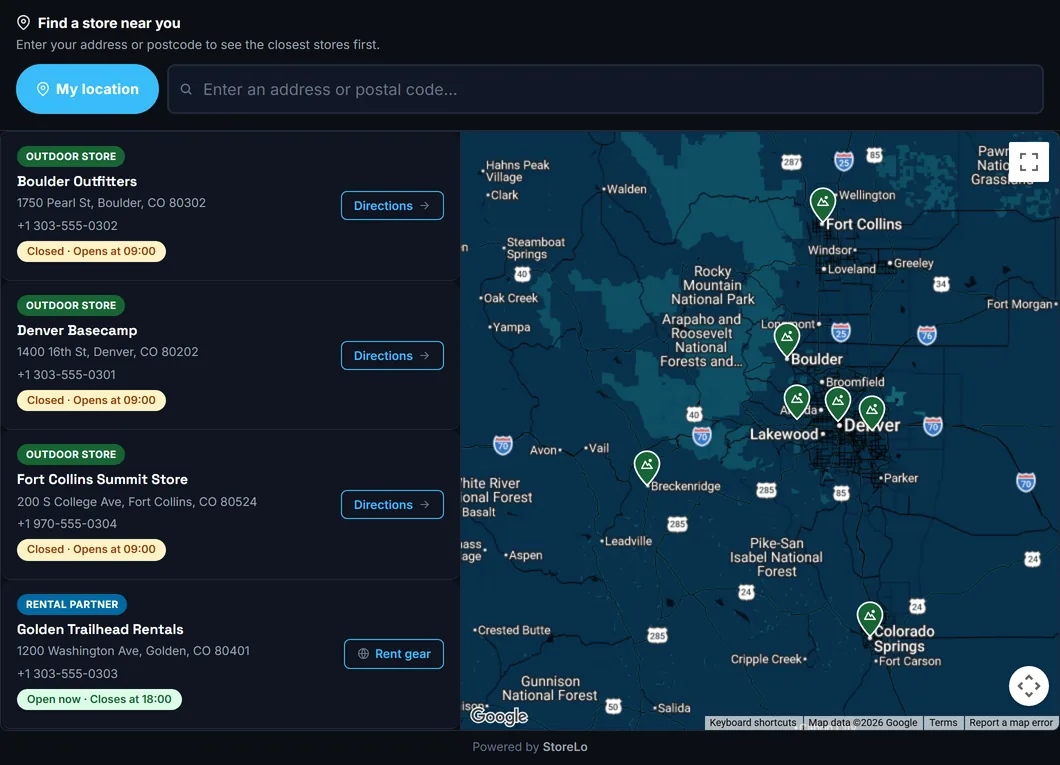
Task: Click address 1750 Pearl St, Boulder
Action: click(x=112, y=203)
